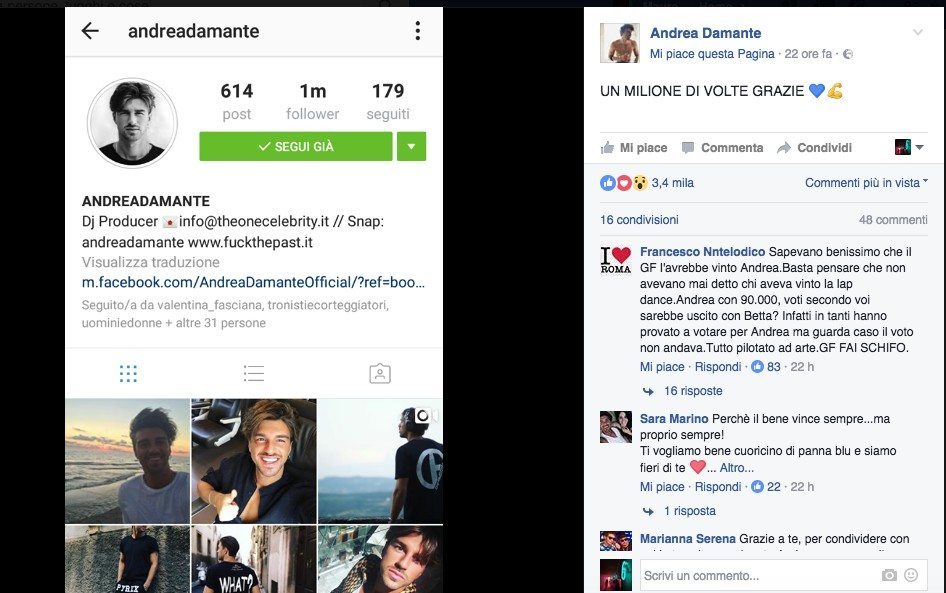Image resolution: width=946 pixels, height=593 pixels.
Task: Click the Condividi share arrow
Action: 784,148
